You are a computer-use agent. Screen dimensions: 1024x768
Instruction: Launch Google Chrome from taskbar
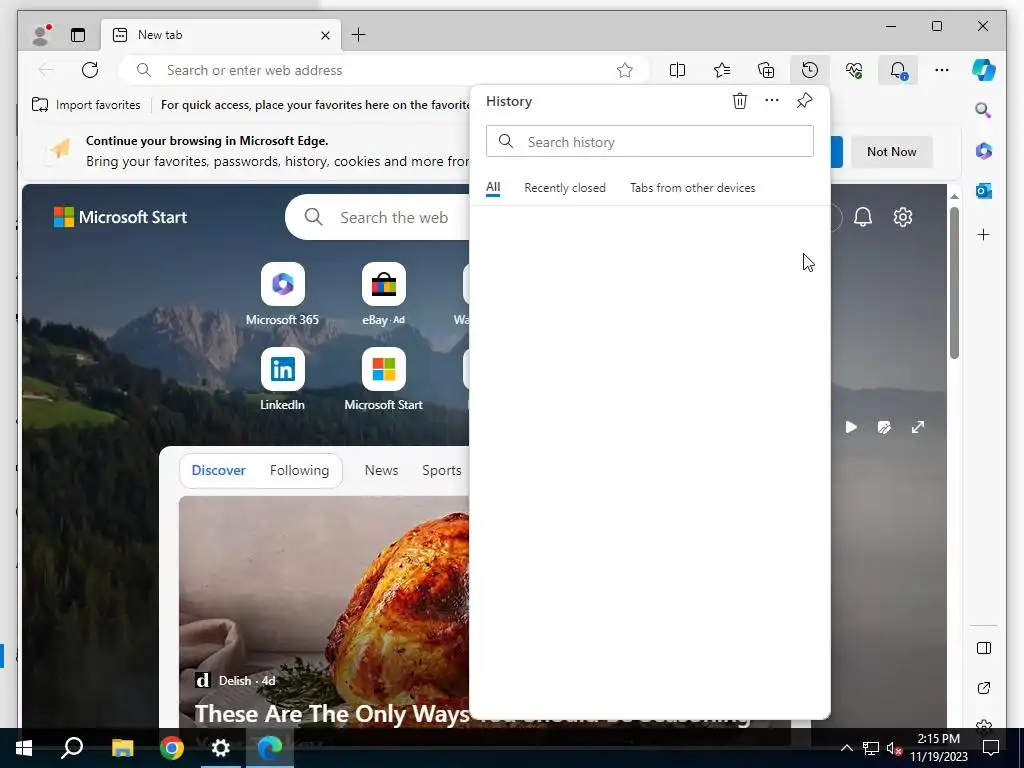tap(172, 748)
